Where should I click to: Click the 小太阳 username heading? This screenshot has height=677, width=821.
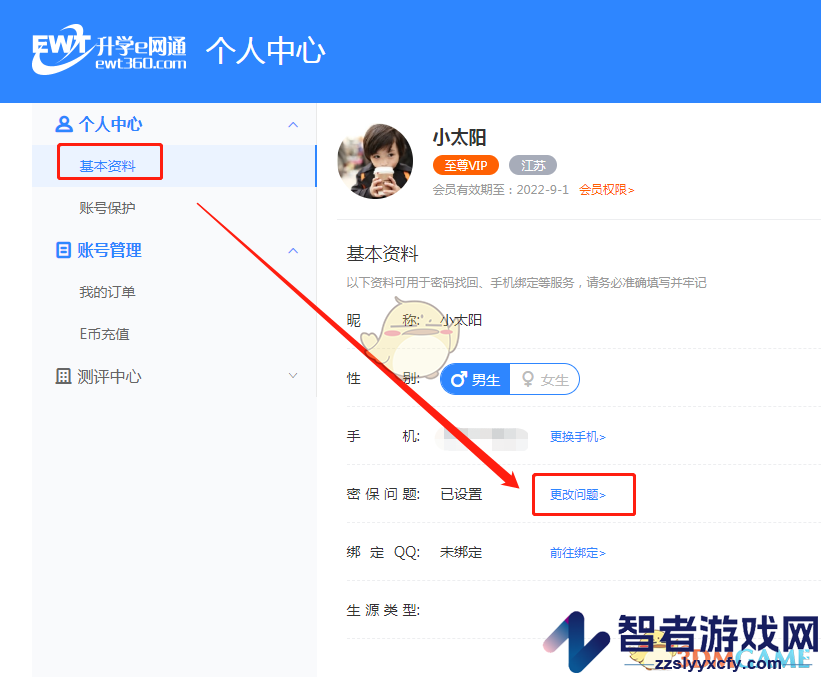[459, 138]
